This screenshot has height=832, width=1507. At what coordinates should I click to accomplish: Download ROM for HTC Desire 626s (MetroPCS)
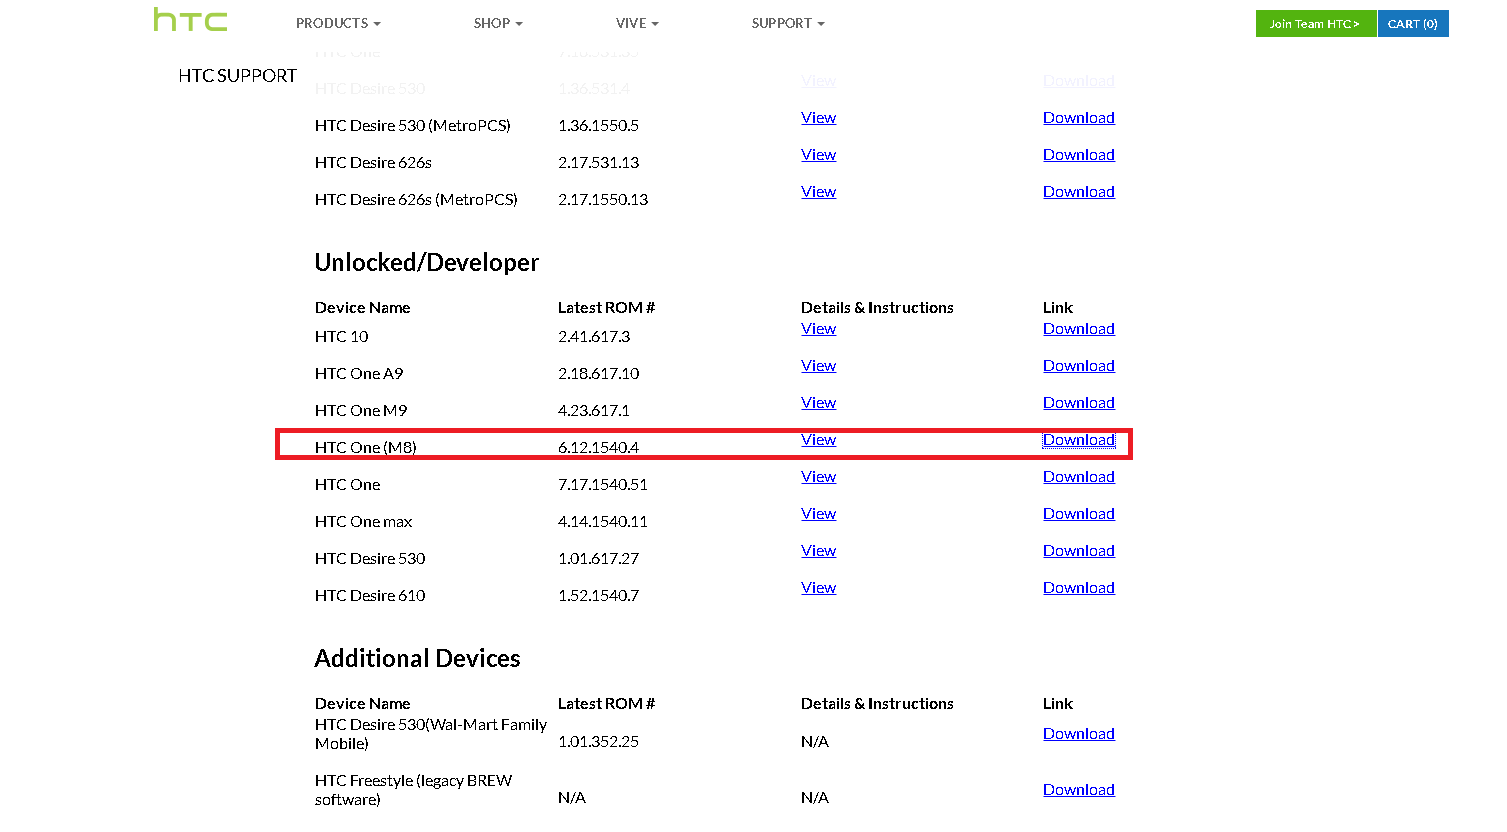[1078, 192]
